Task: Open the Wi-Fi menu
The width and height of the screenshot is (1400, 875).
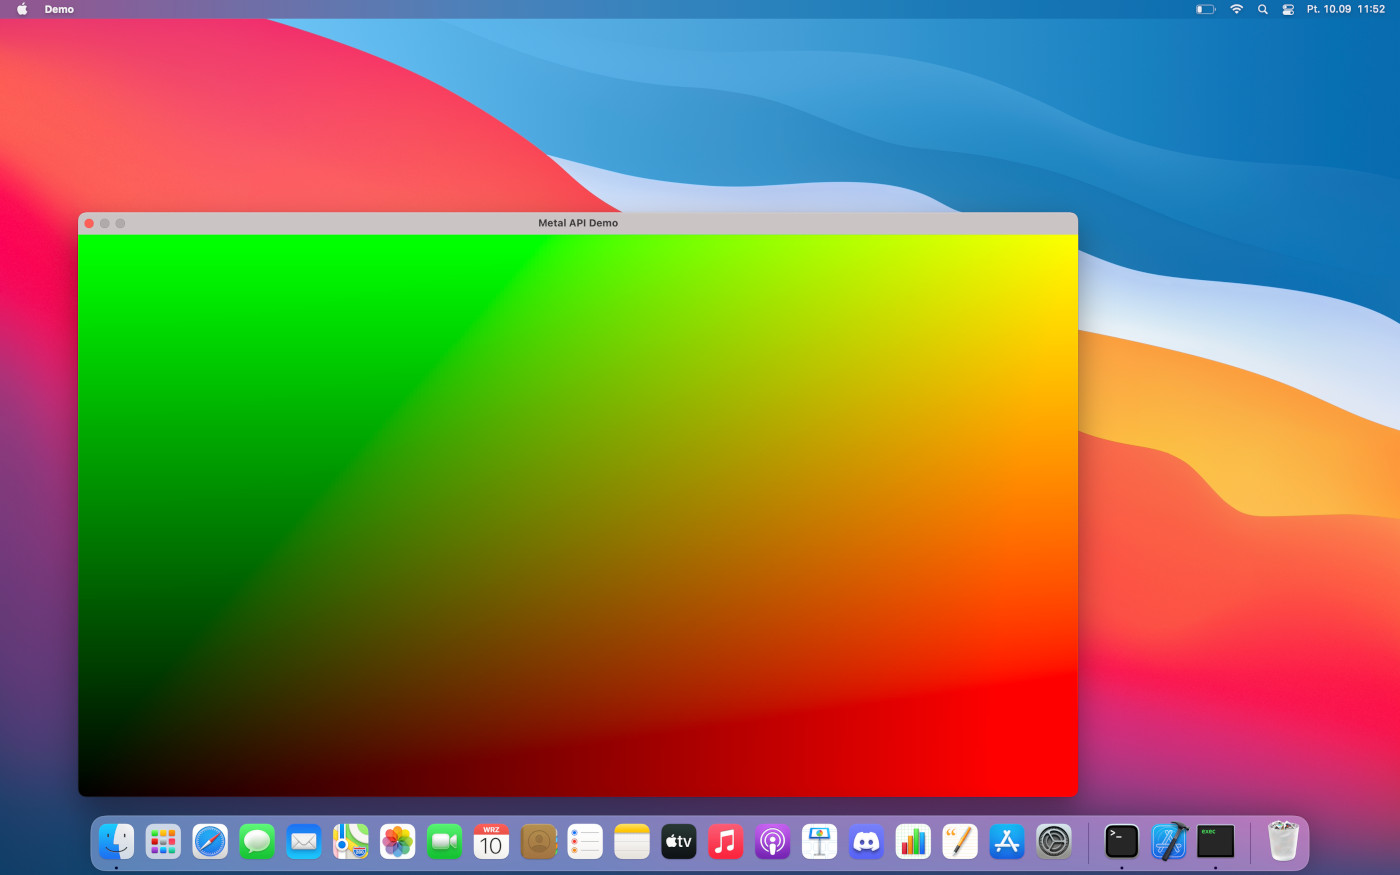Action: tap(1237, 9)
